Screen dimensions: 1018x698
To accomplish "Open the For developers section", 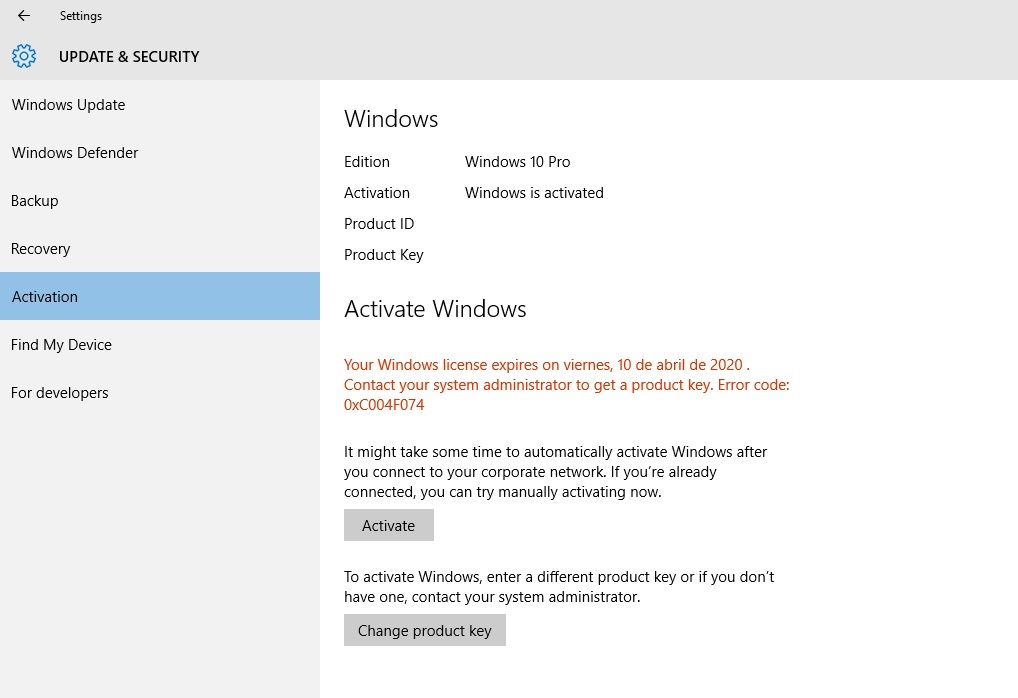I will click(x=160, y=393).
